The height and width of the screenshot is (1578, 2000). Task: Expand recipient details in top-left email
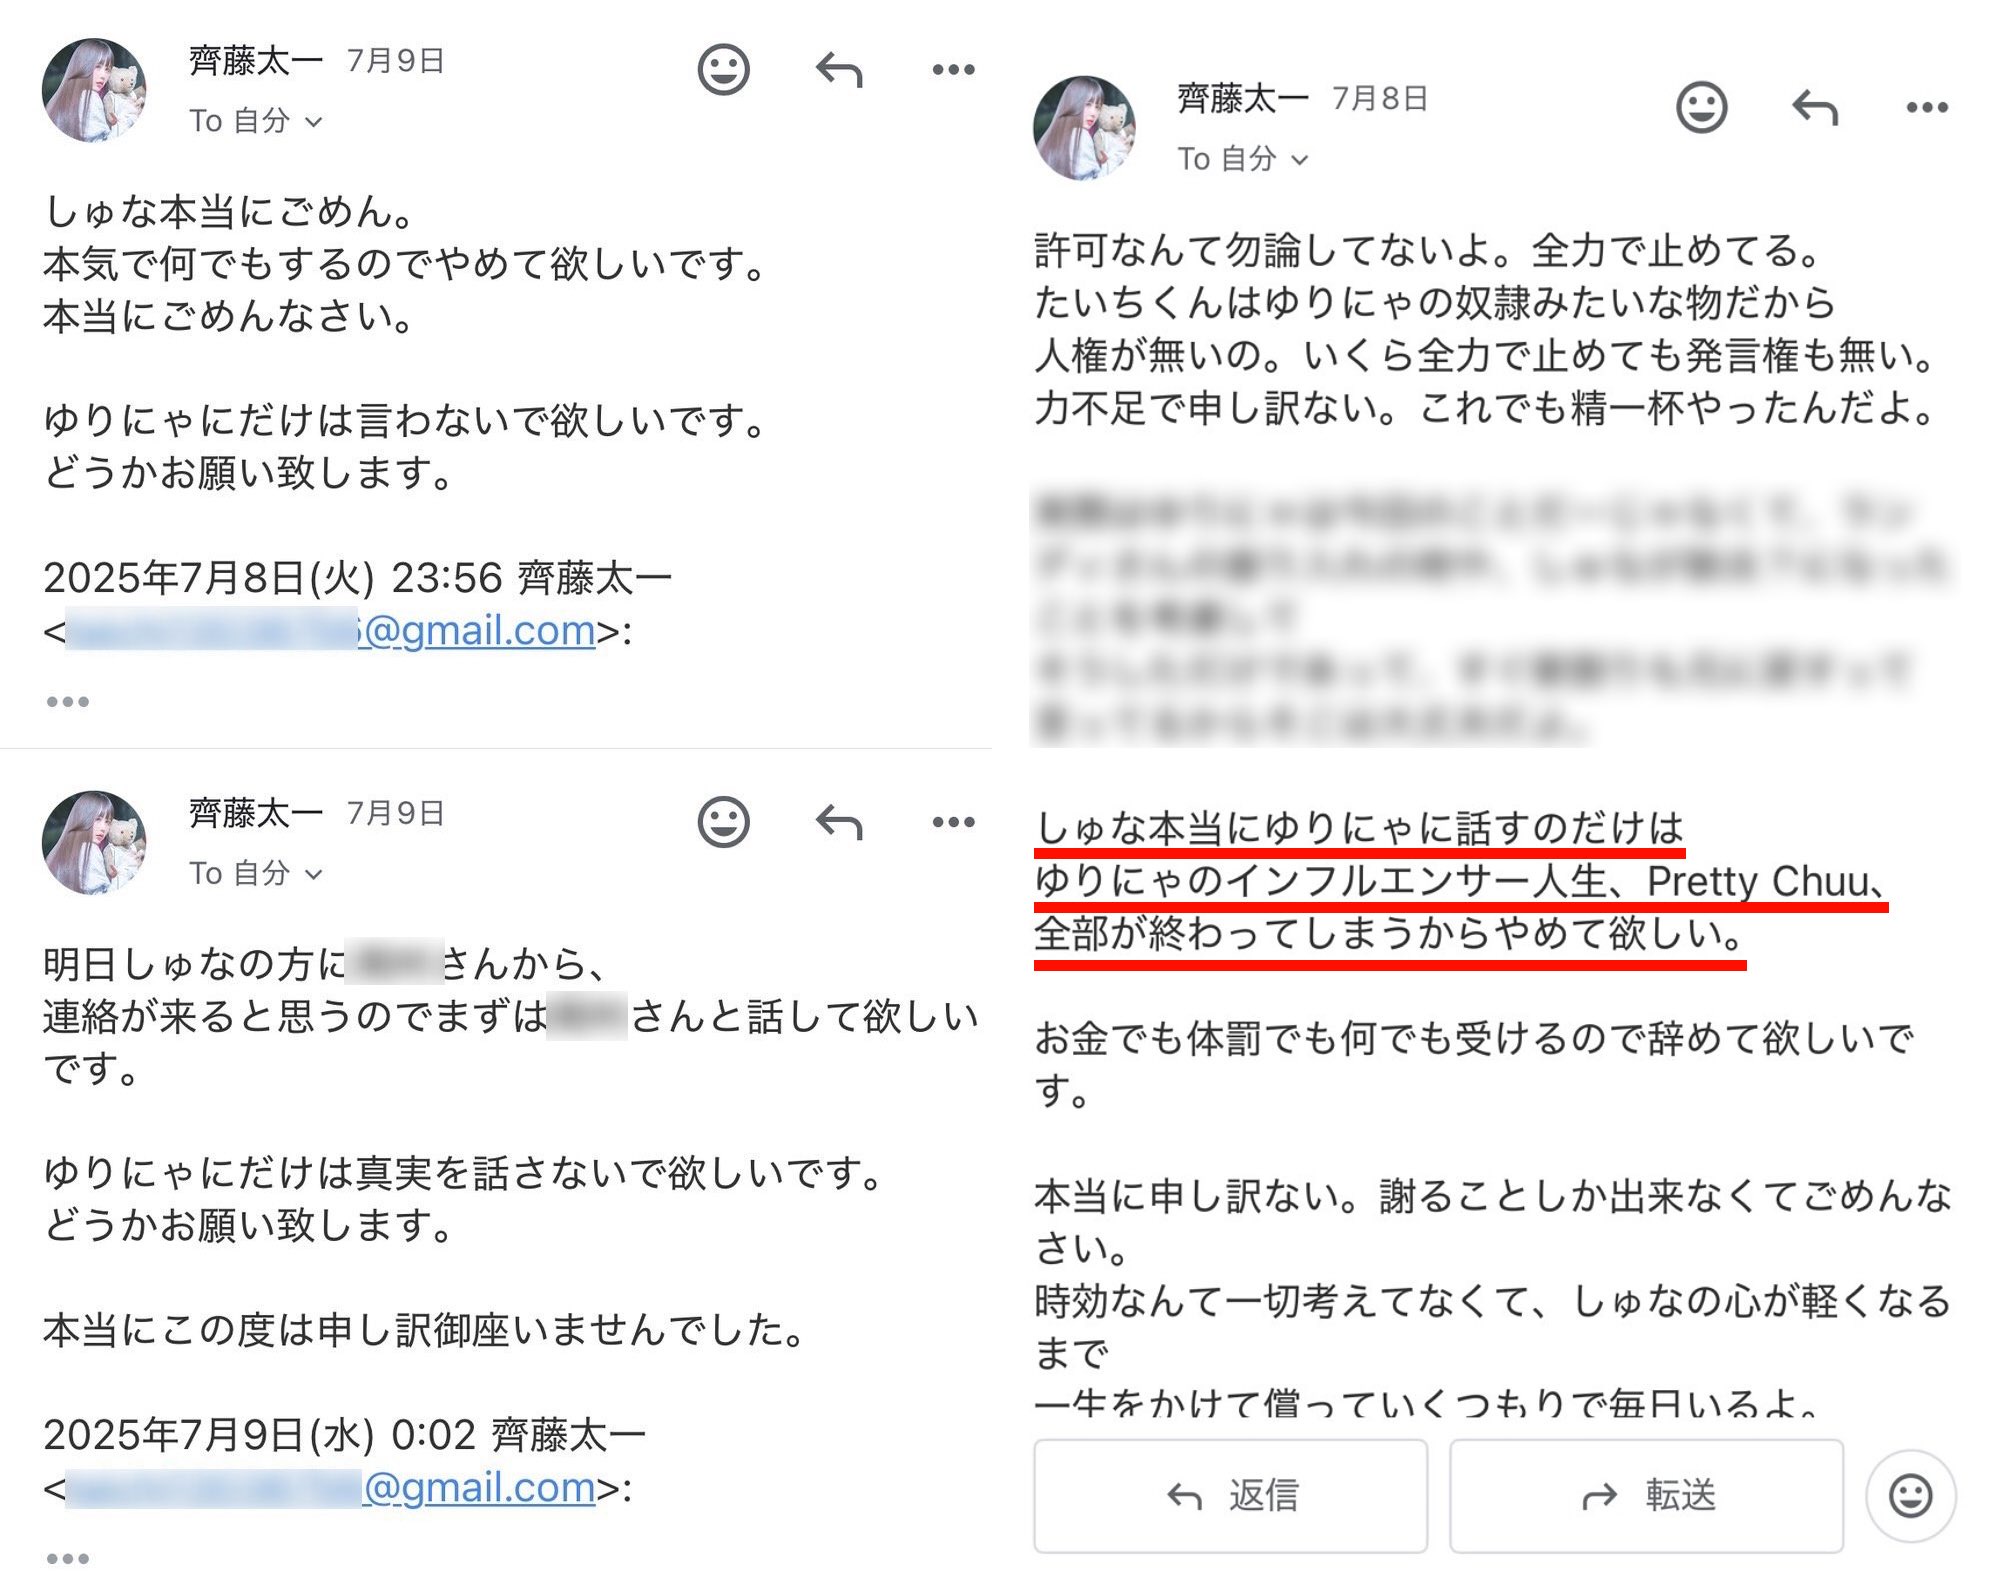[256, 121]
